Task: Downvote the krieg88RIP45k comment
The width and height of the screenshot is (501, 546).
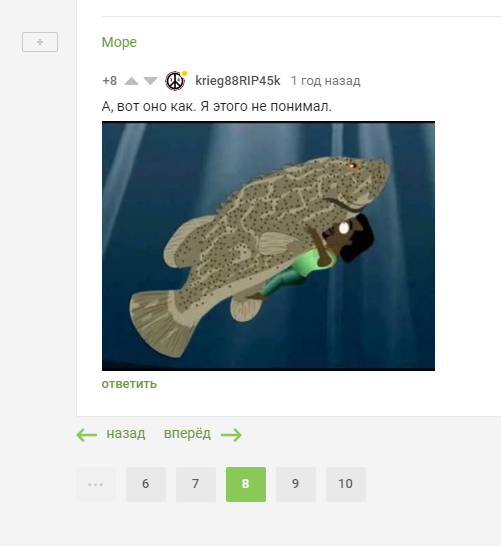Action: 150,81
